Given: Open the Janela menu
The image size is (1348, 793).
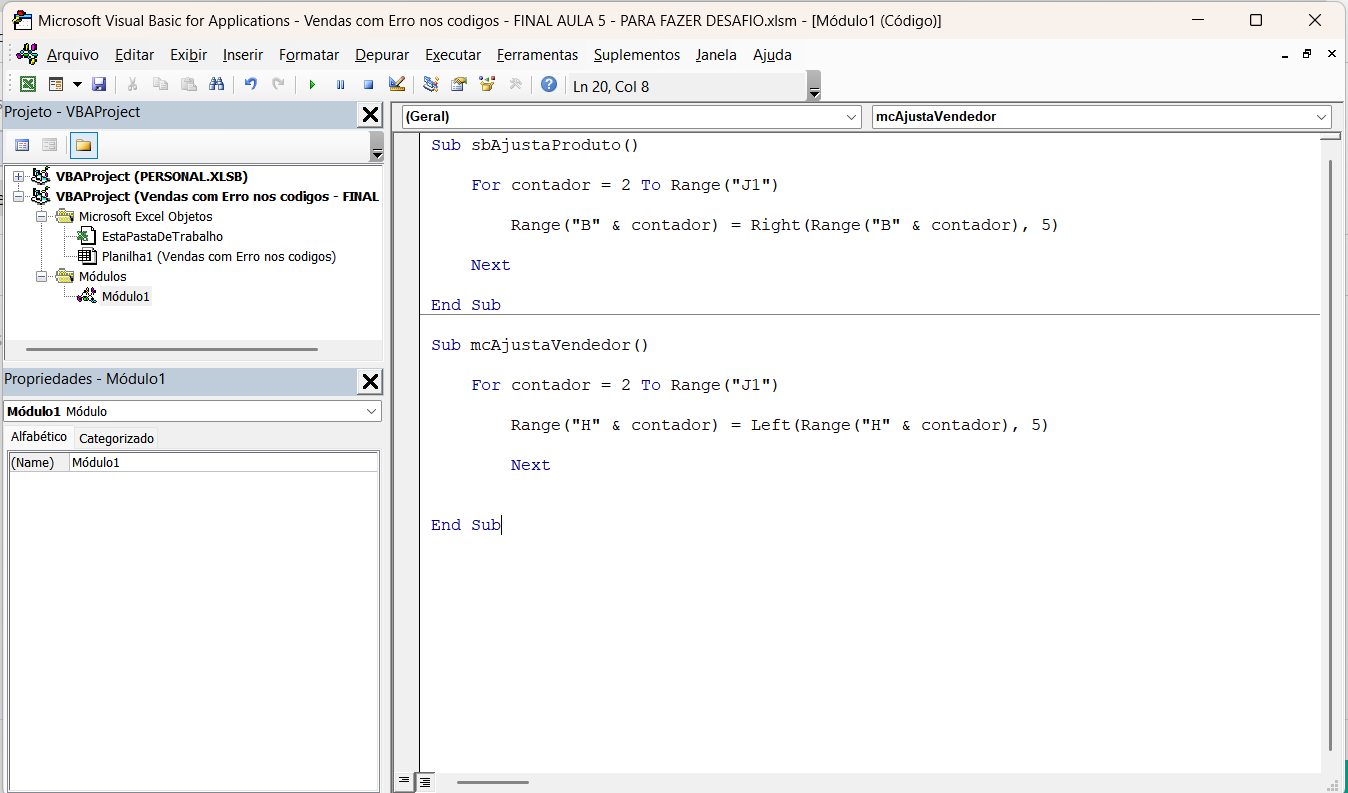Looking at the screenshot, I should (716, 55).
